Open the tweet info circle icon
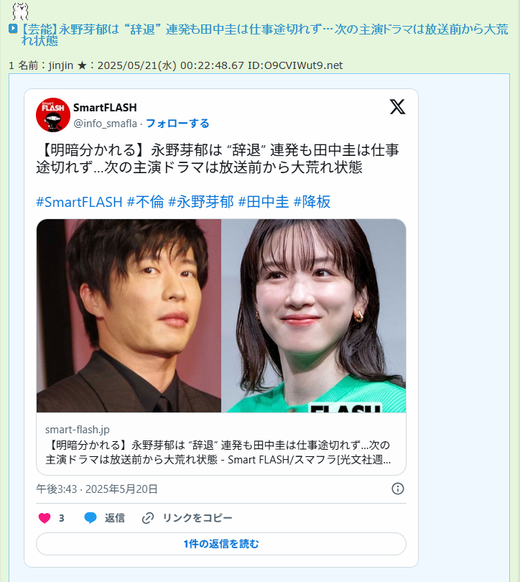 [398, 489]
